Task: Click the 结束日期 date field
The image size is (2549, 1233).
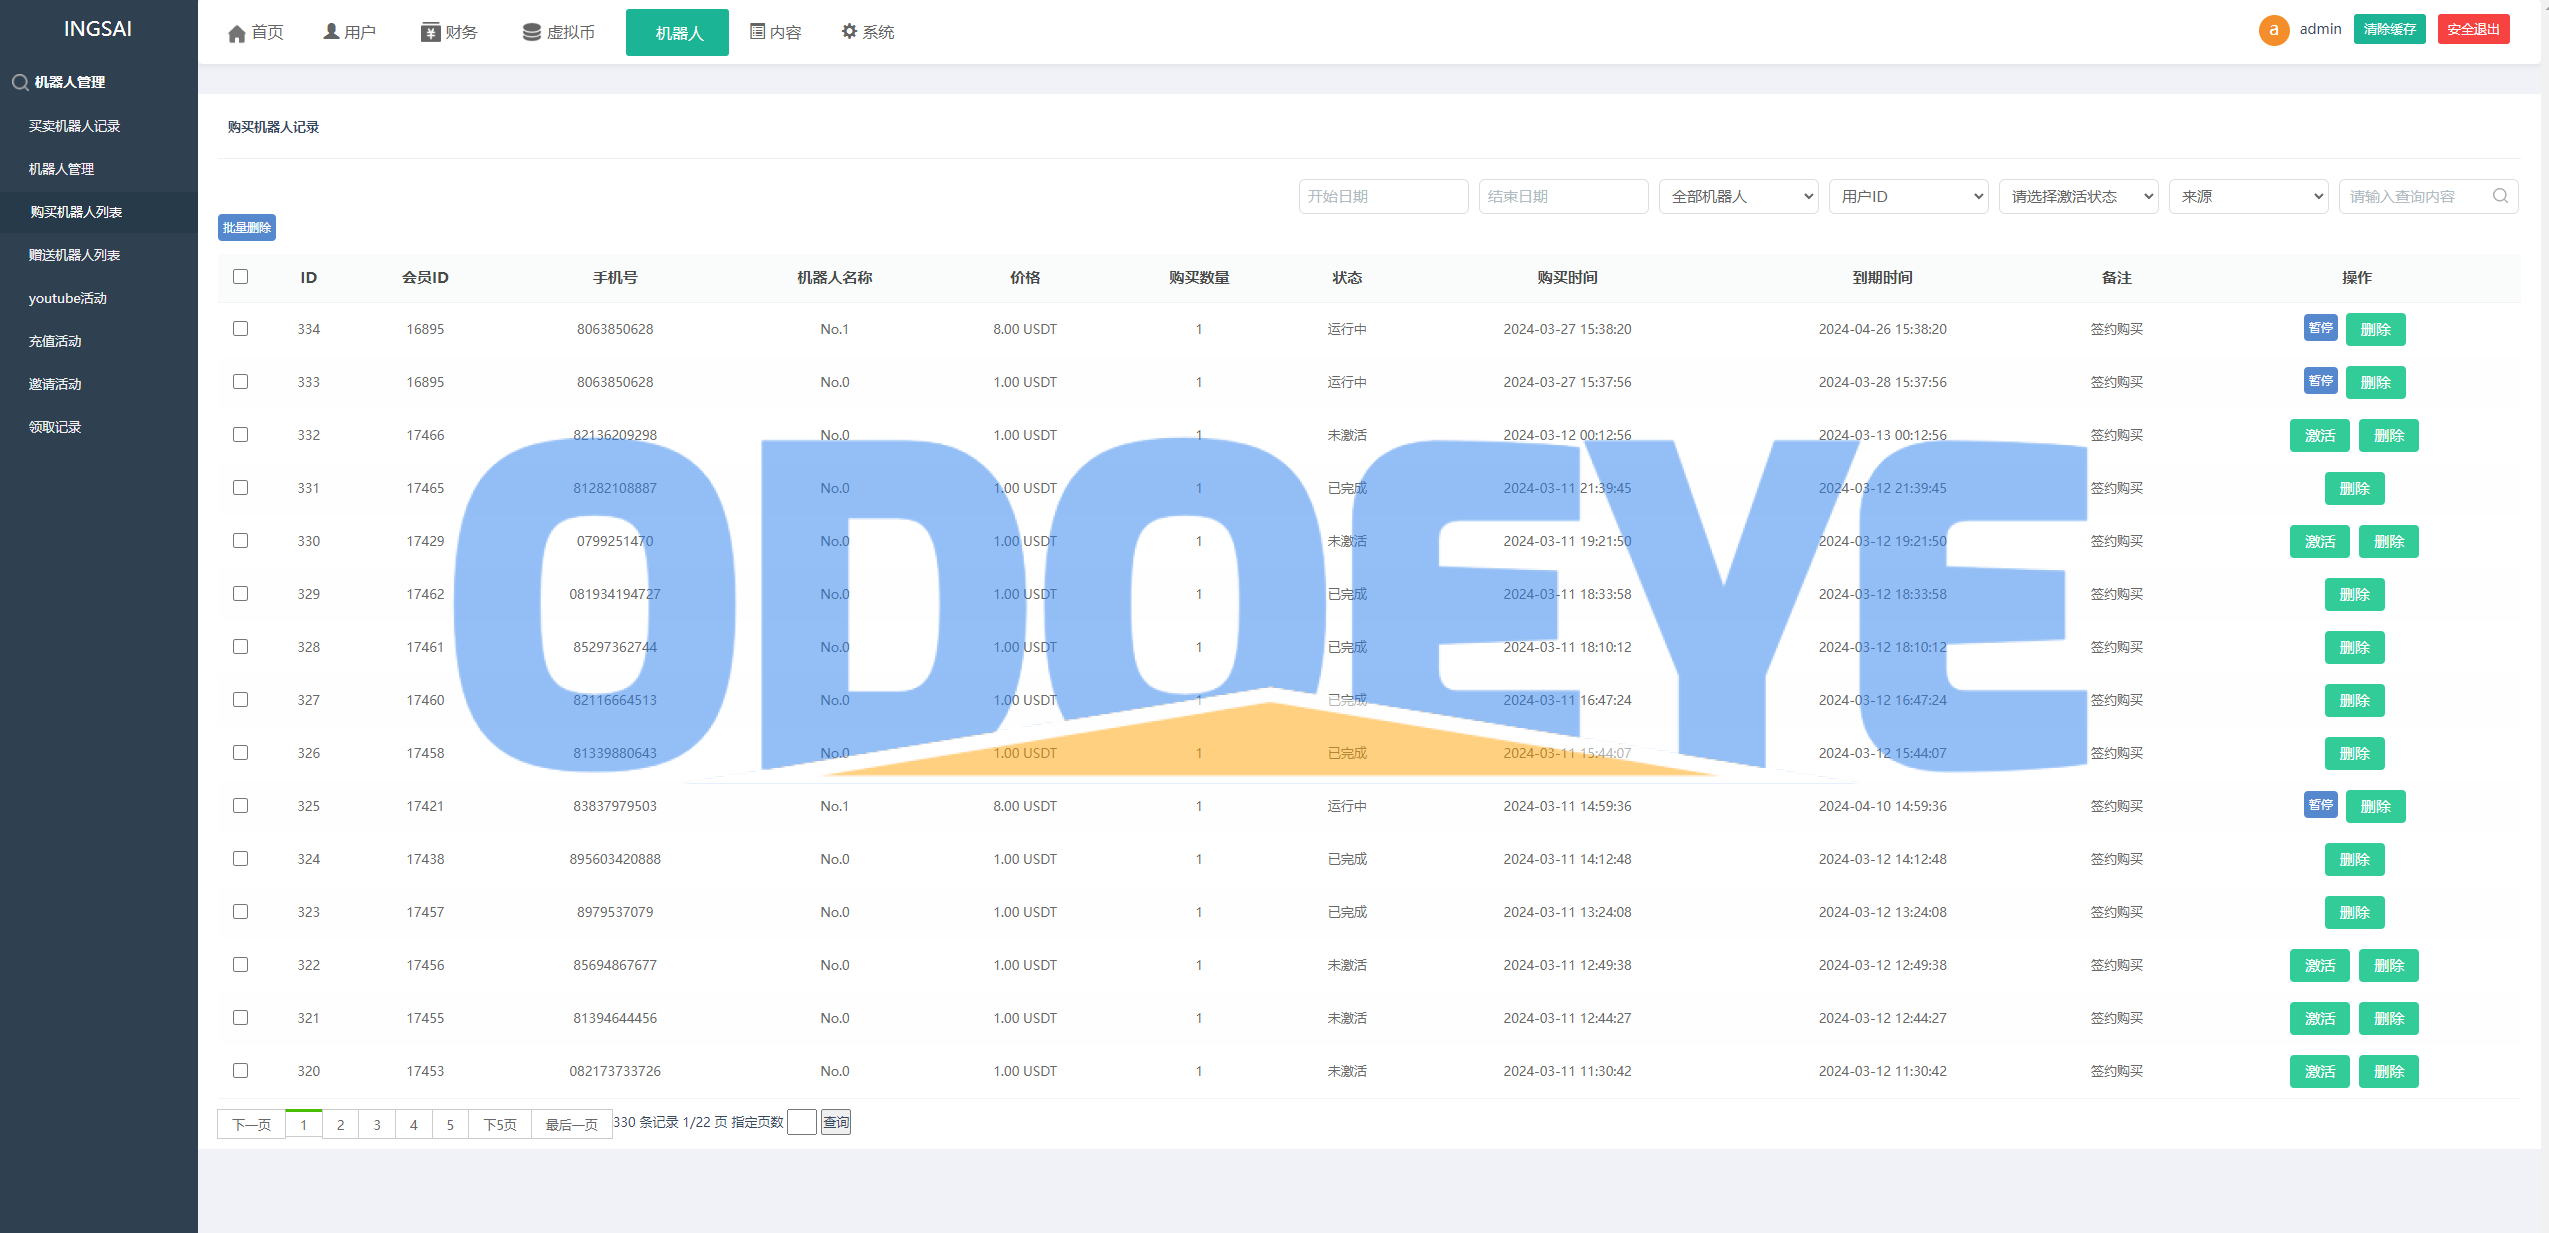Action: [x=1563, y=196]
